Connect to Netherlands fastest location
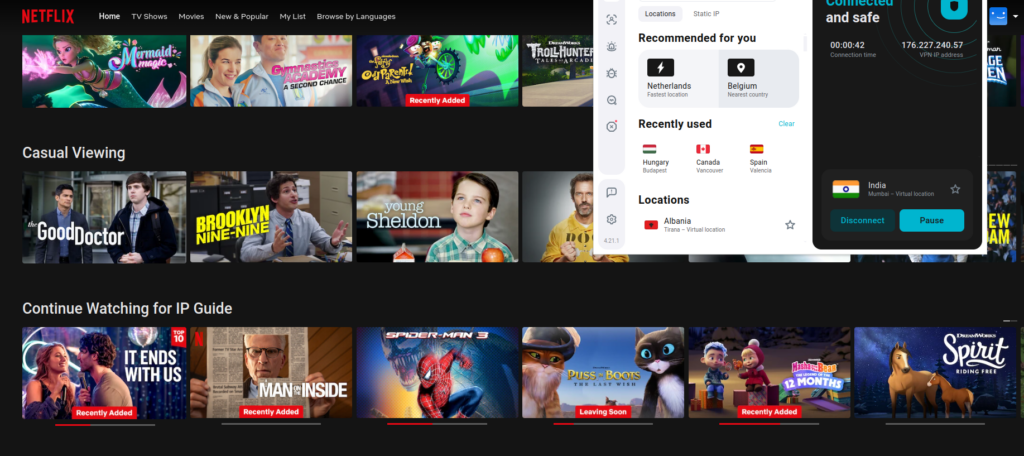Viewport: 1024px width, 456px height. [x=678, y=78]
